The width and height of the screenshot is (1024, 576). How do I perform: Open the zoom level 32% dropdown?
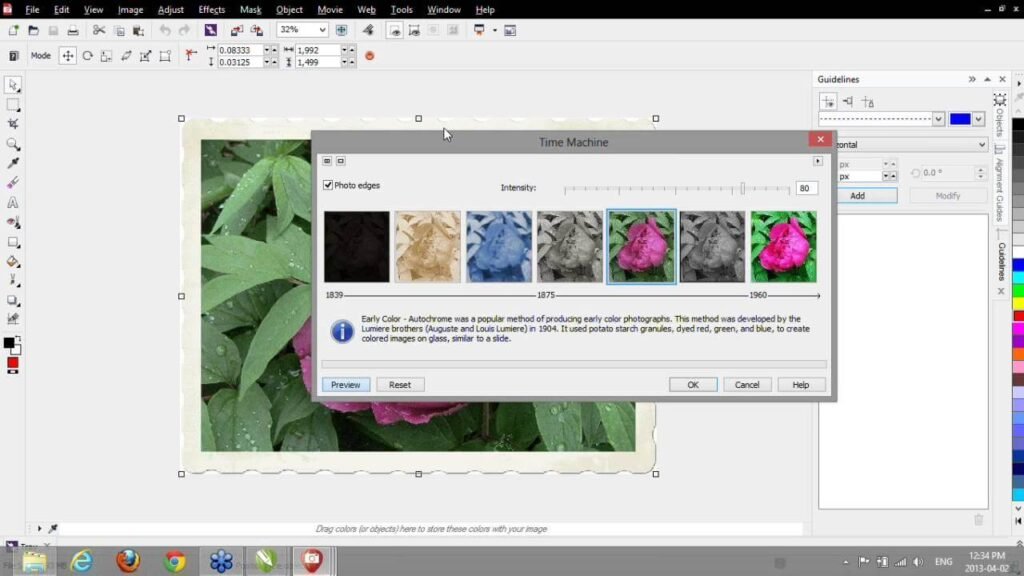point(322,30)
